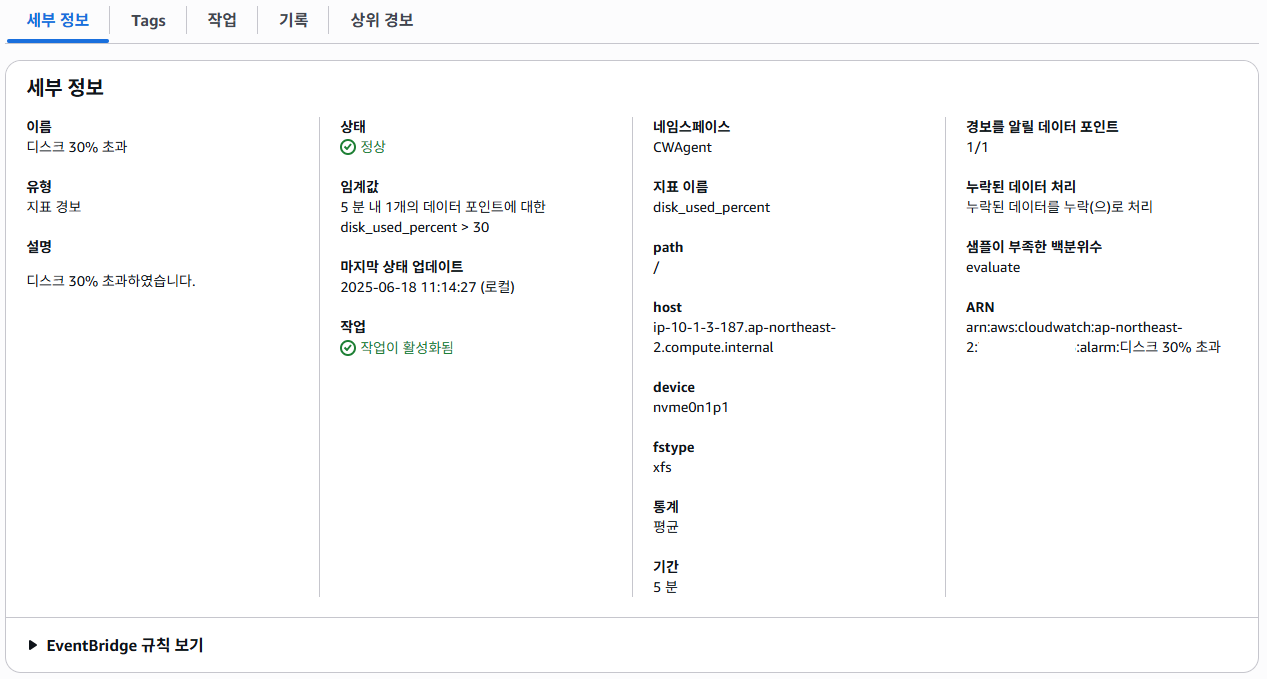This screenshot has height=679, width=1267.
Task: Click the 정상 state text
Action: 373,147
